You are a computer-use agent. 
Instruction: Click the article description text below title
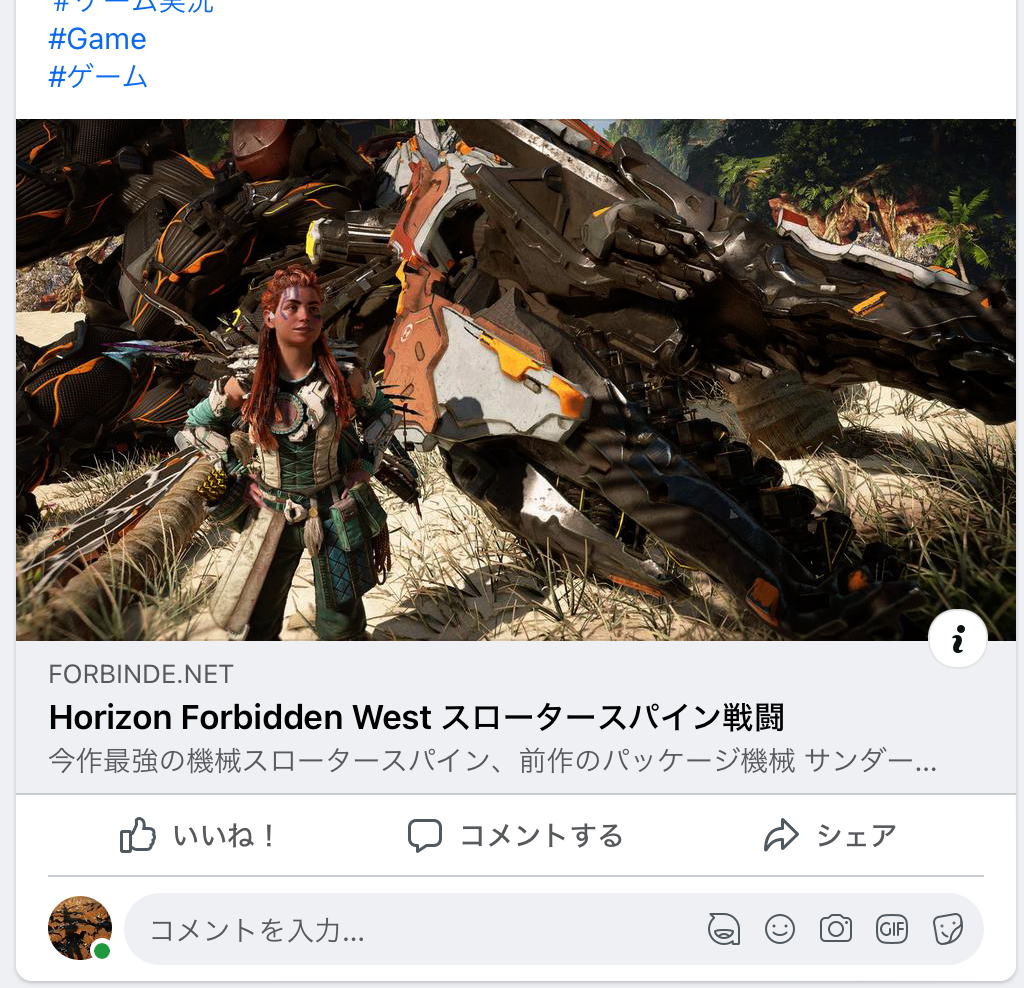(x=492, y=762)
